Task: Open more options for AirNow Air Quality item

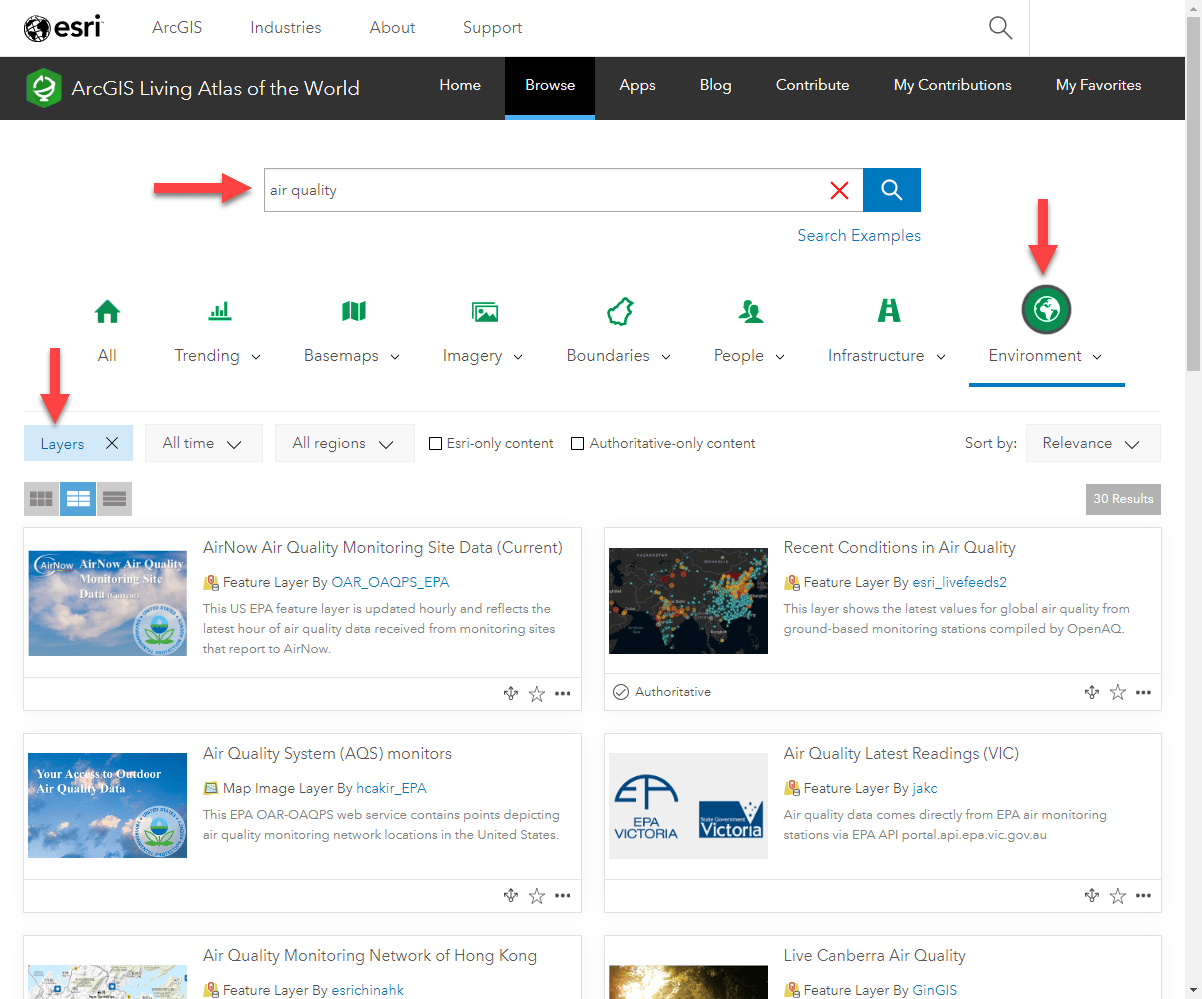Action: tap(563, 694)
